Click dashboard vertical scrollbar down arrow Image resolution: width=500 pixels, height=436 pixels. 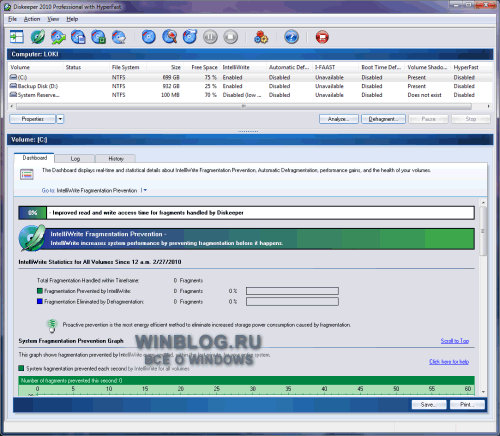click(x=483, y=392)
